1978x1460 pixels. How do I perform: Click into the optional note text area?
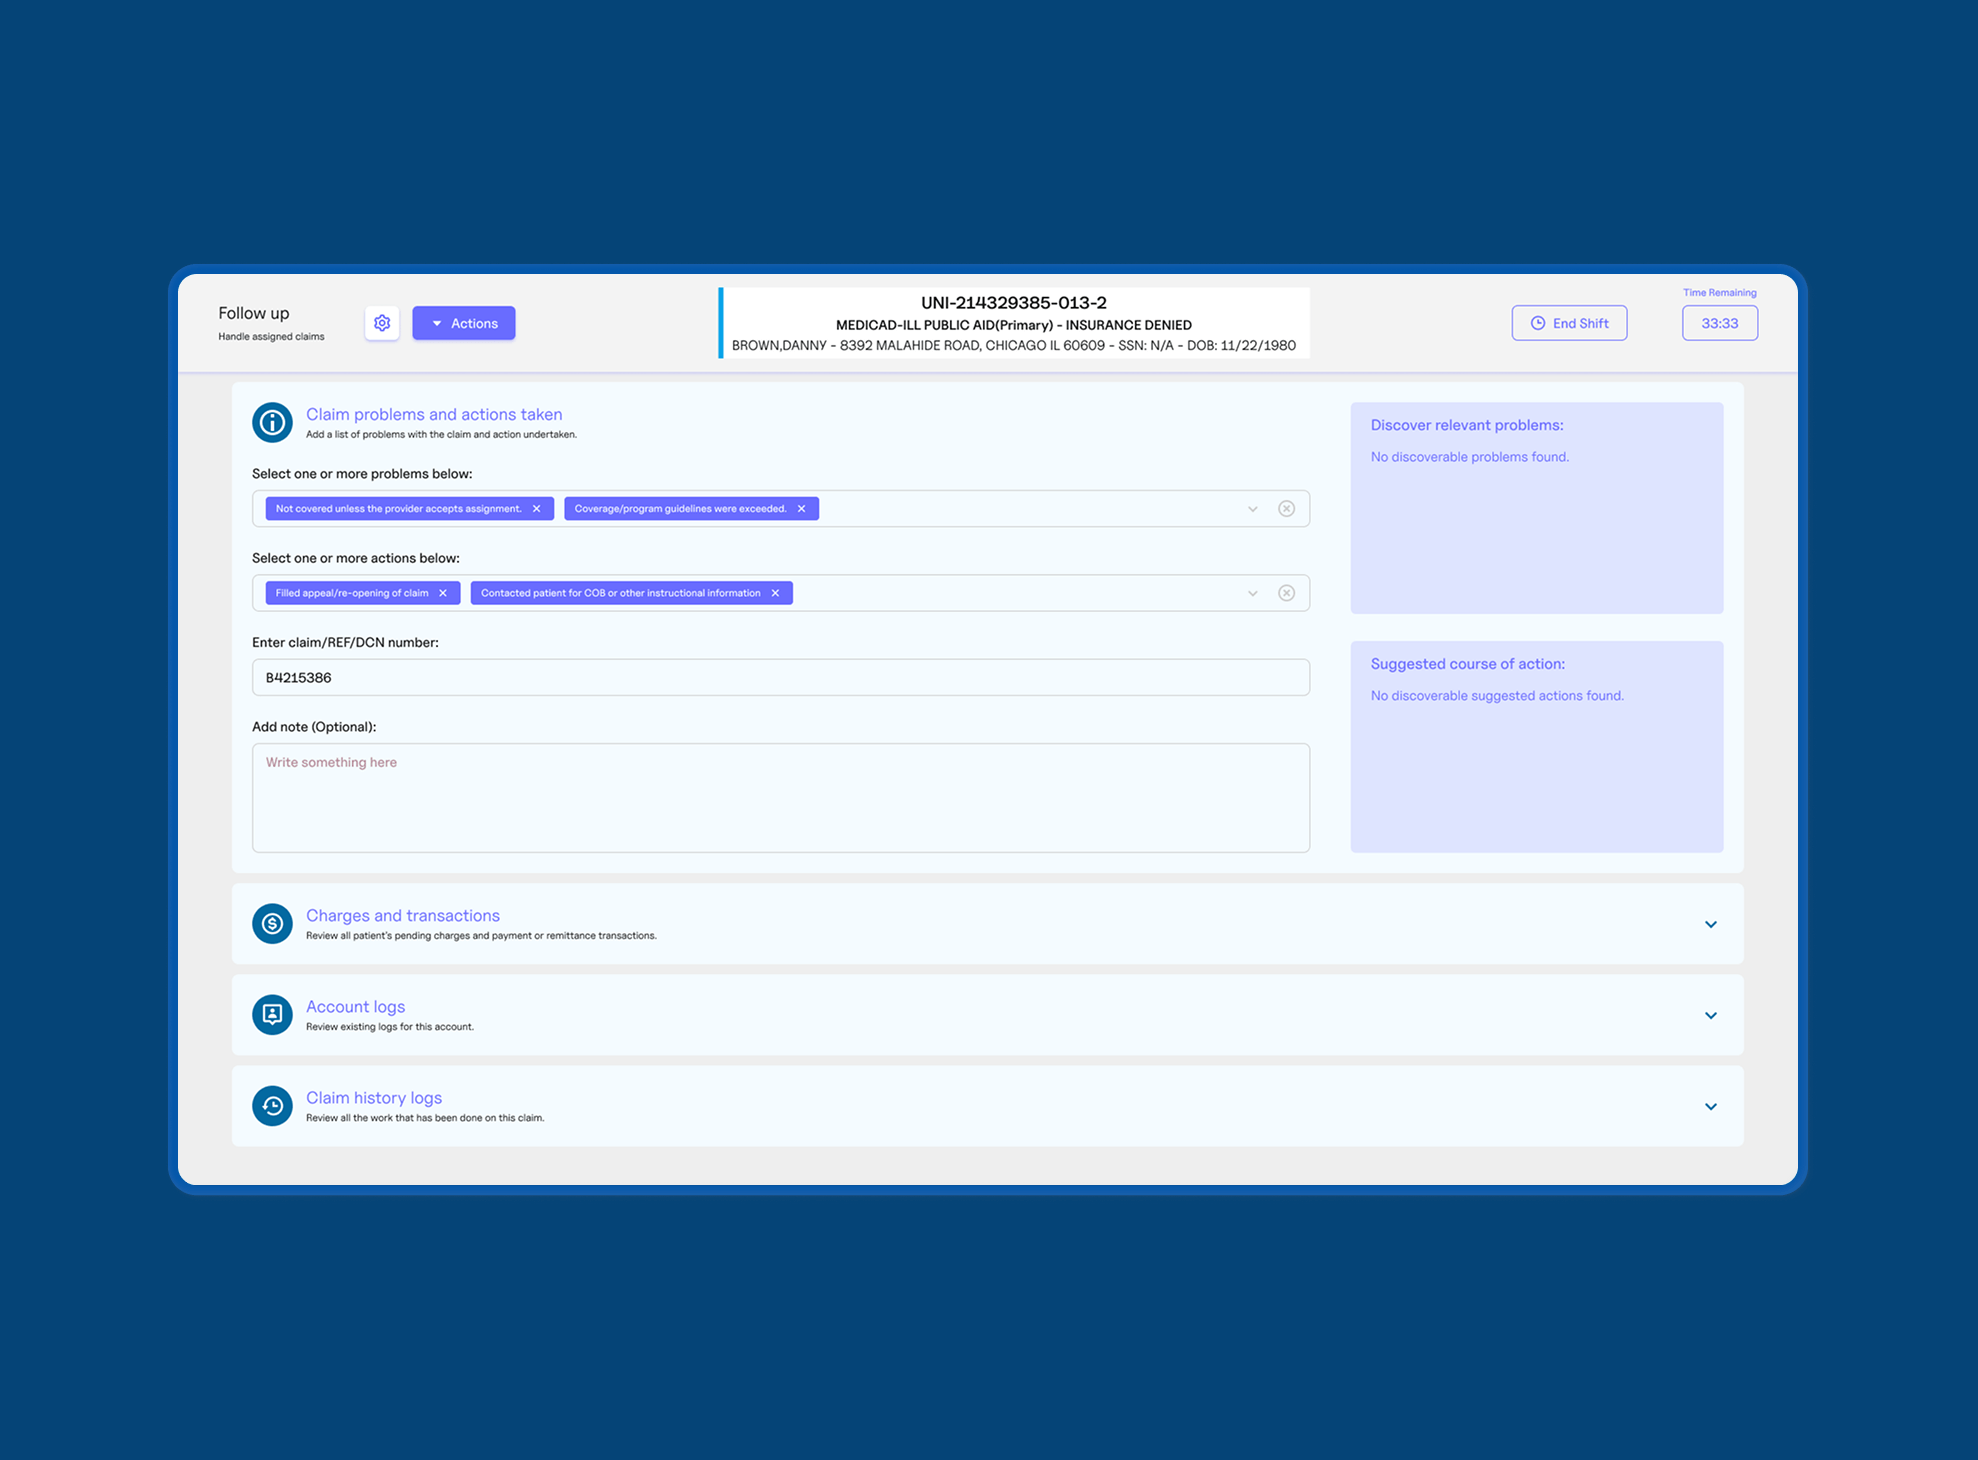coord(780,797)
